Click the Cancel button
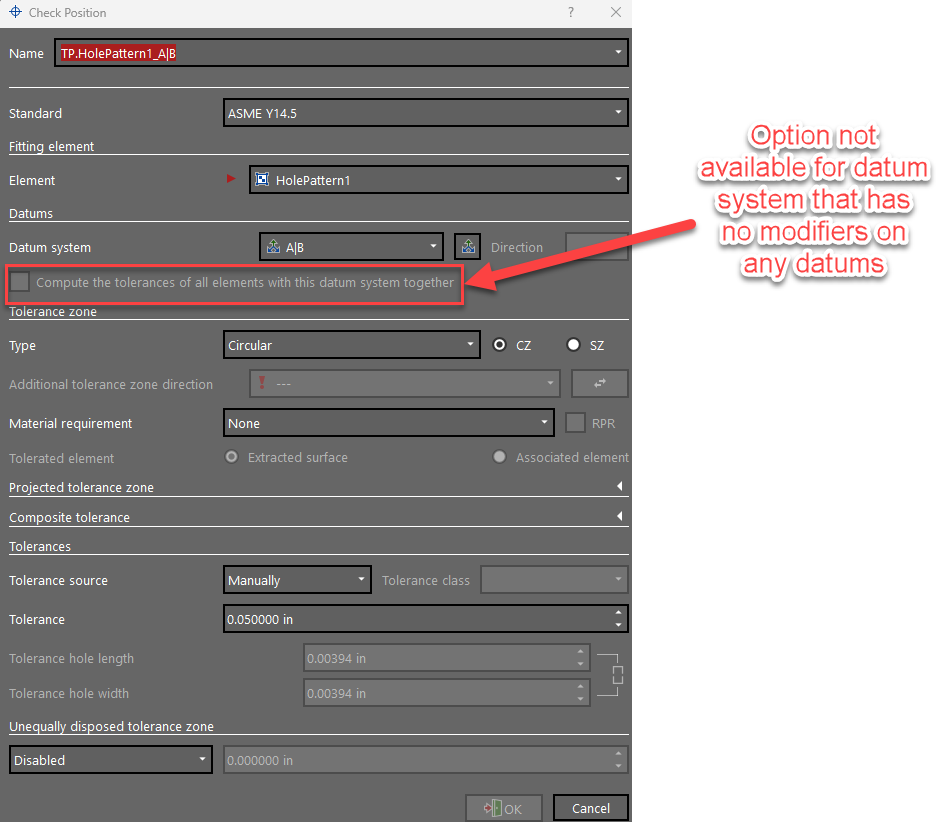 590,808
